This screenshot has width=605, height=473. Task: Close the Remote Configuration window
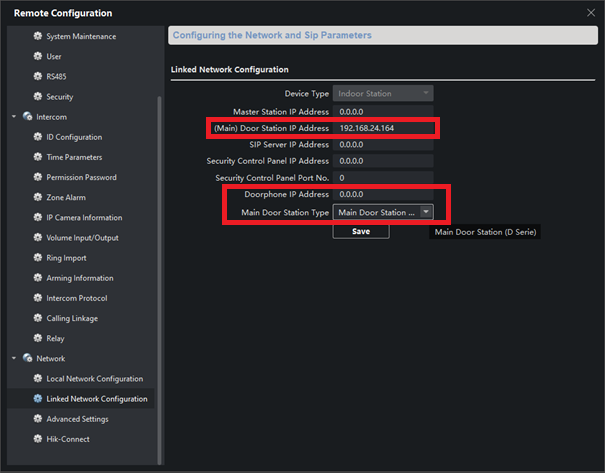point(589,12)
